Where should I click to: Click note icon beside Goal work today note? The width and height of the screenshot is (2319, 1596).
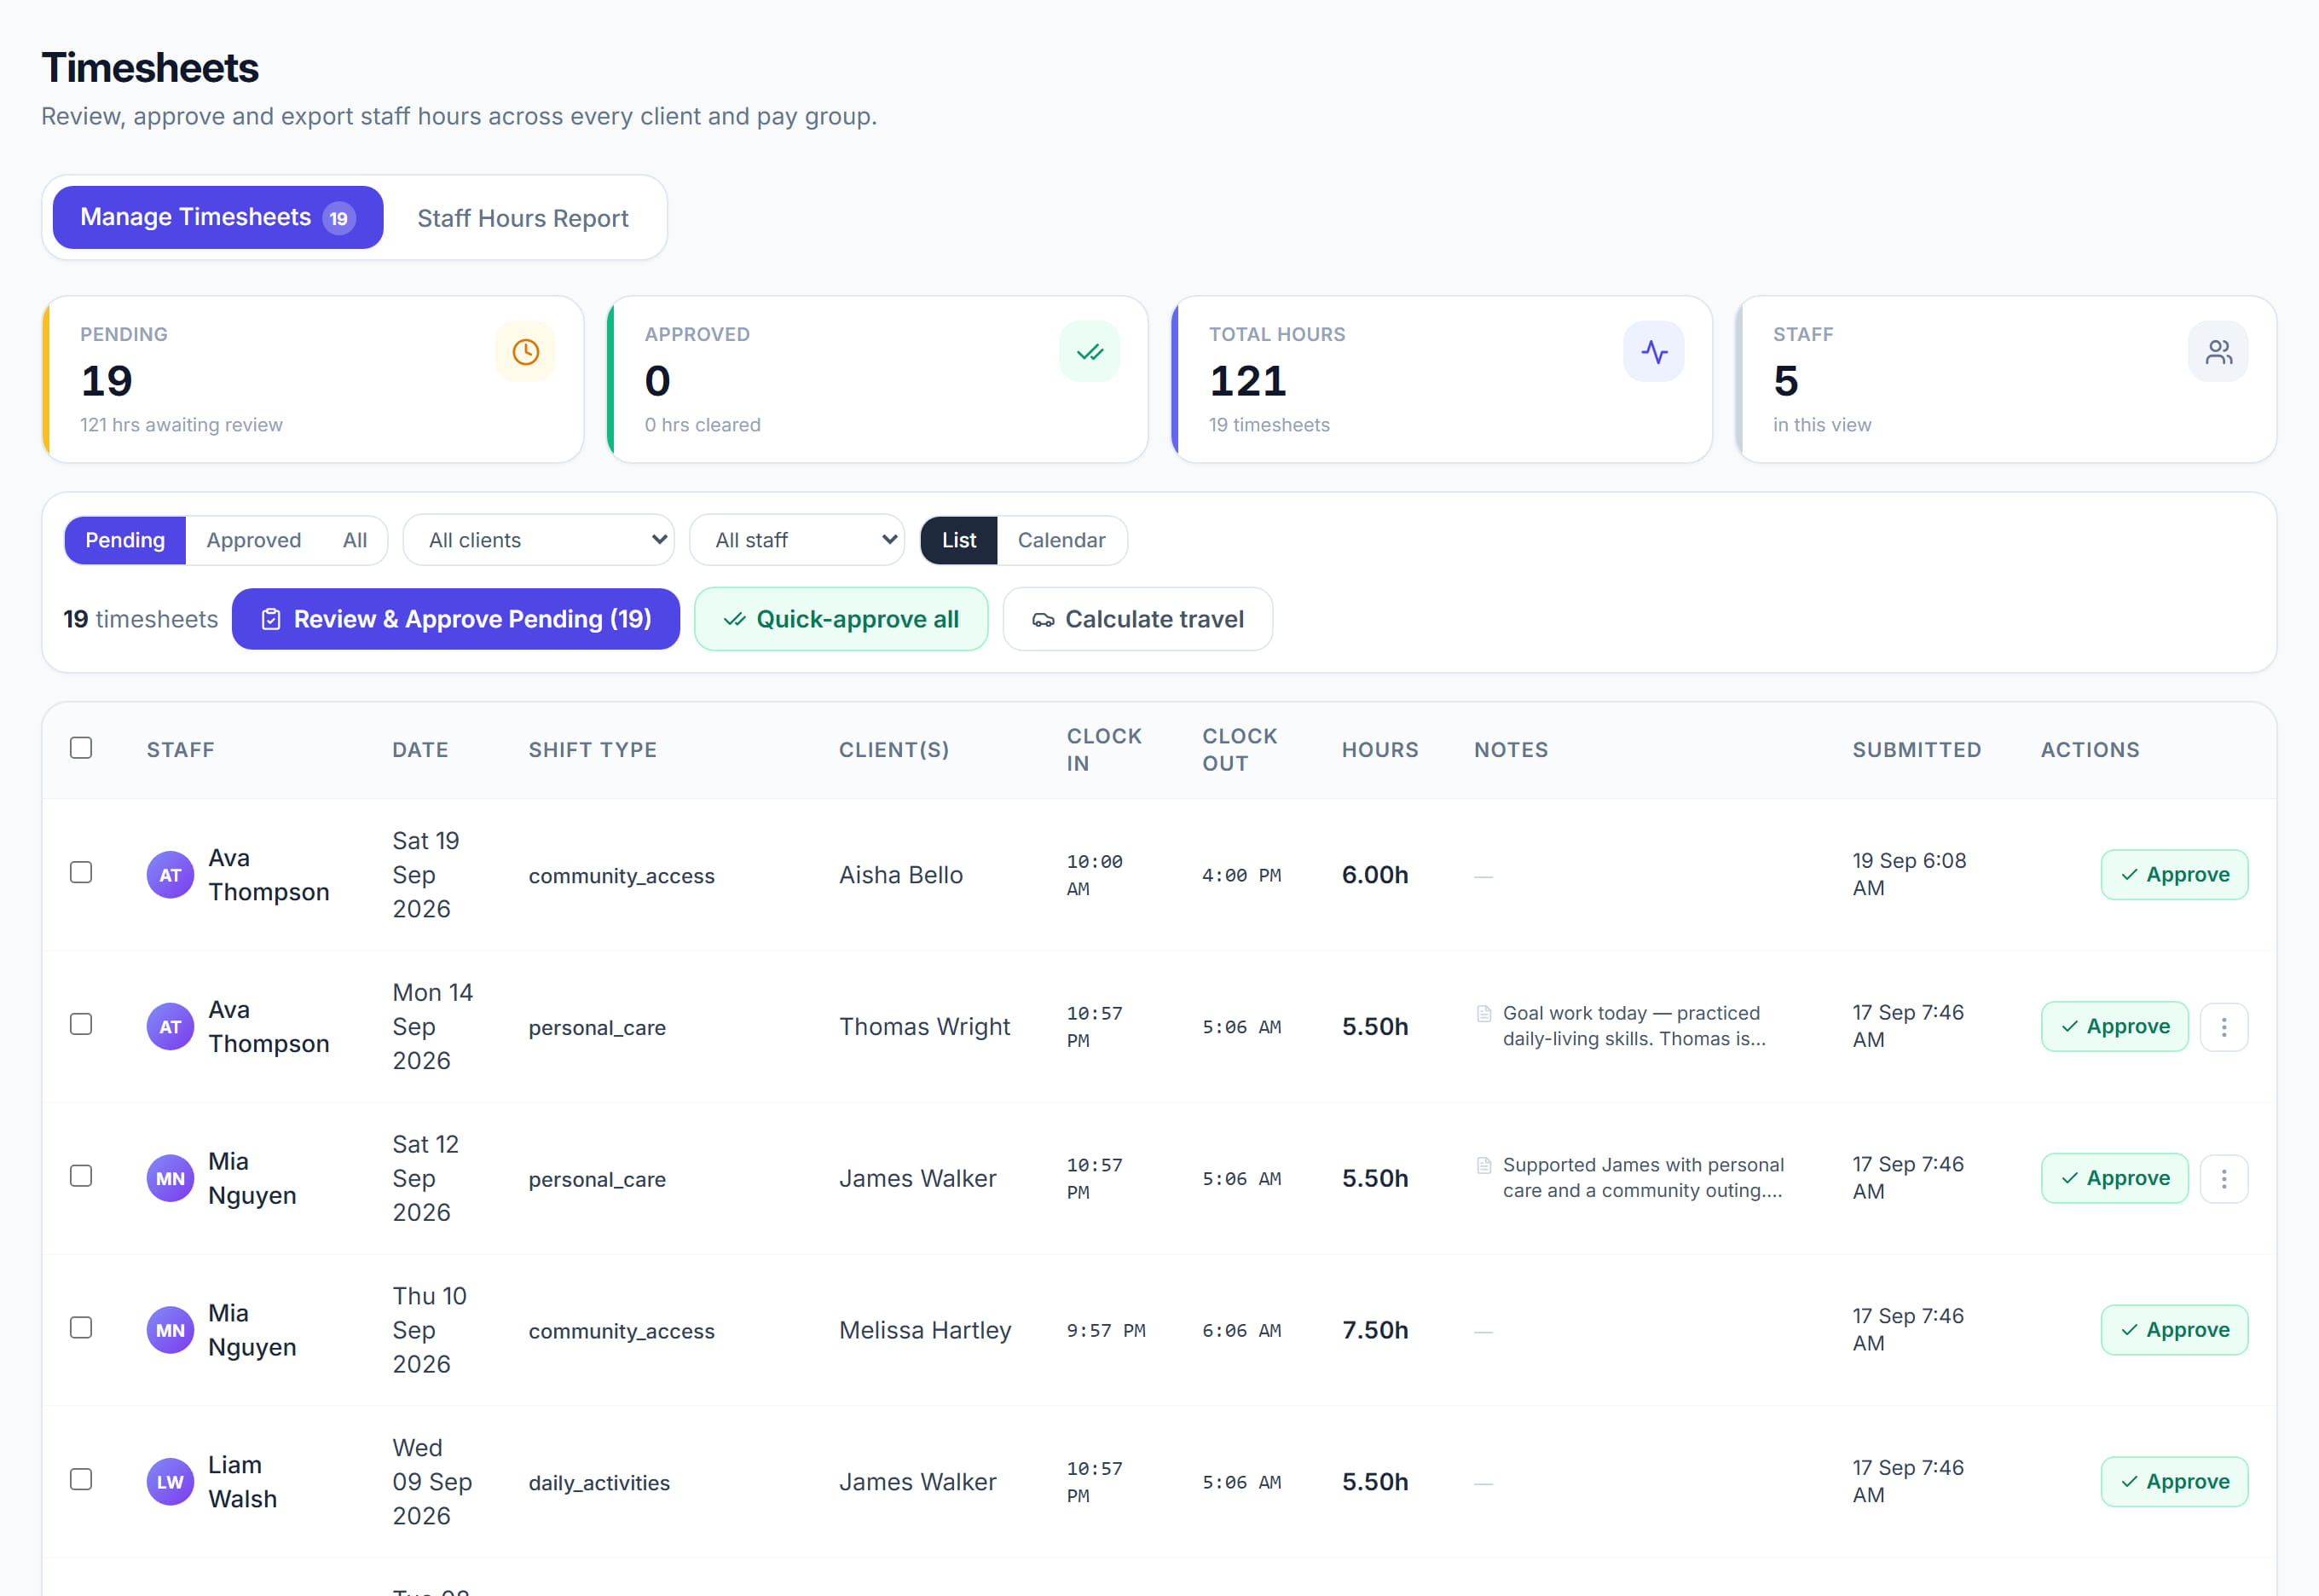1484,1014
